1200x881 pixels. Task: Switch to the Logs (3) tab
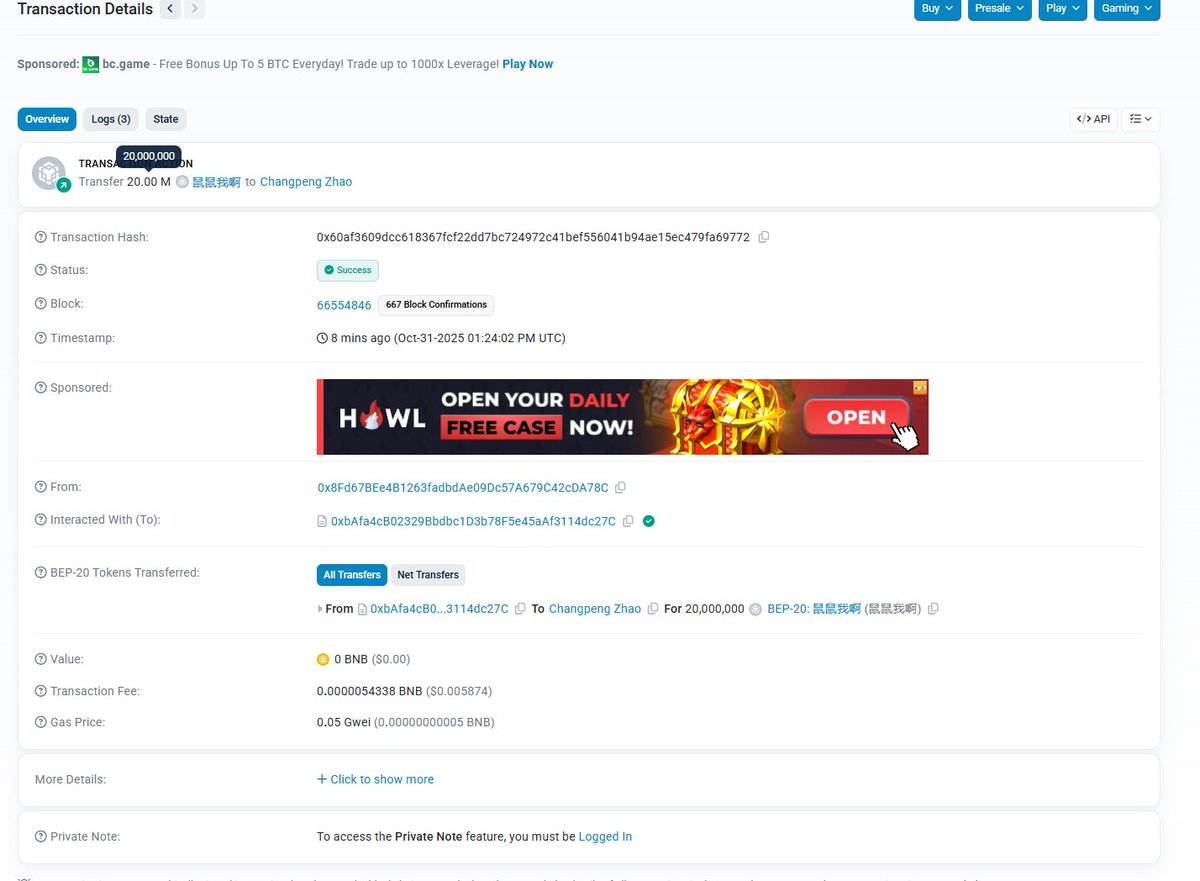(111, 119)
